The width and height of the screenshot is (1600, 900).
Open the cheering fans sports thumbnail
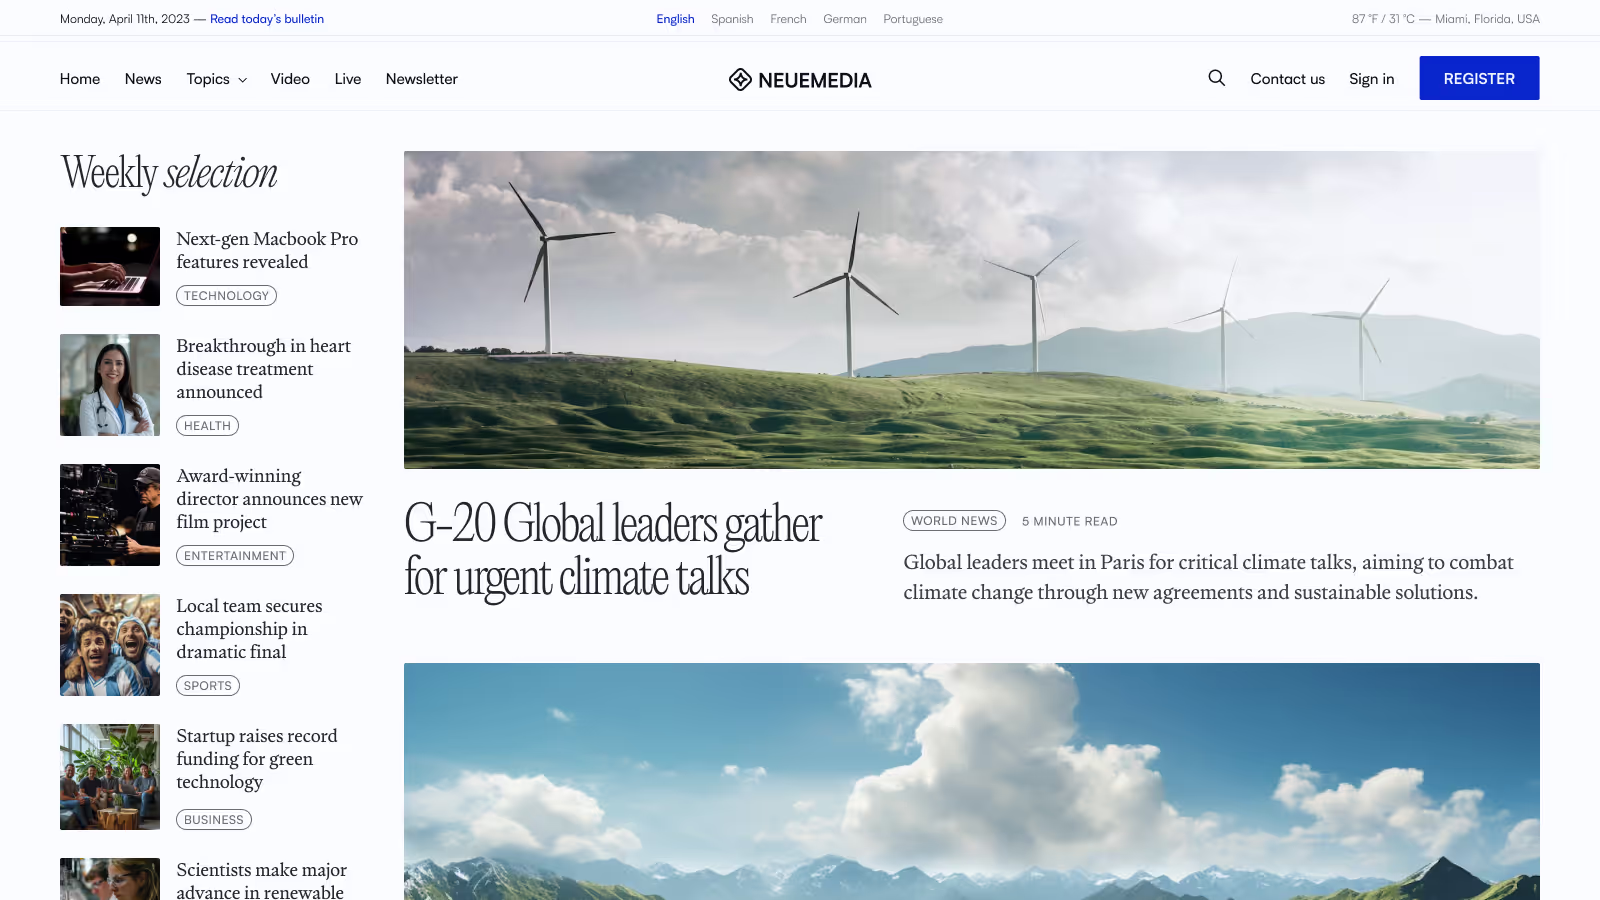[110, 645]
